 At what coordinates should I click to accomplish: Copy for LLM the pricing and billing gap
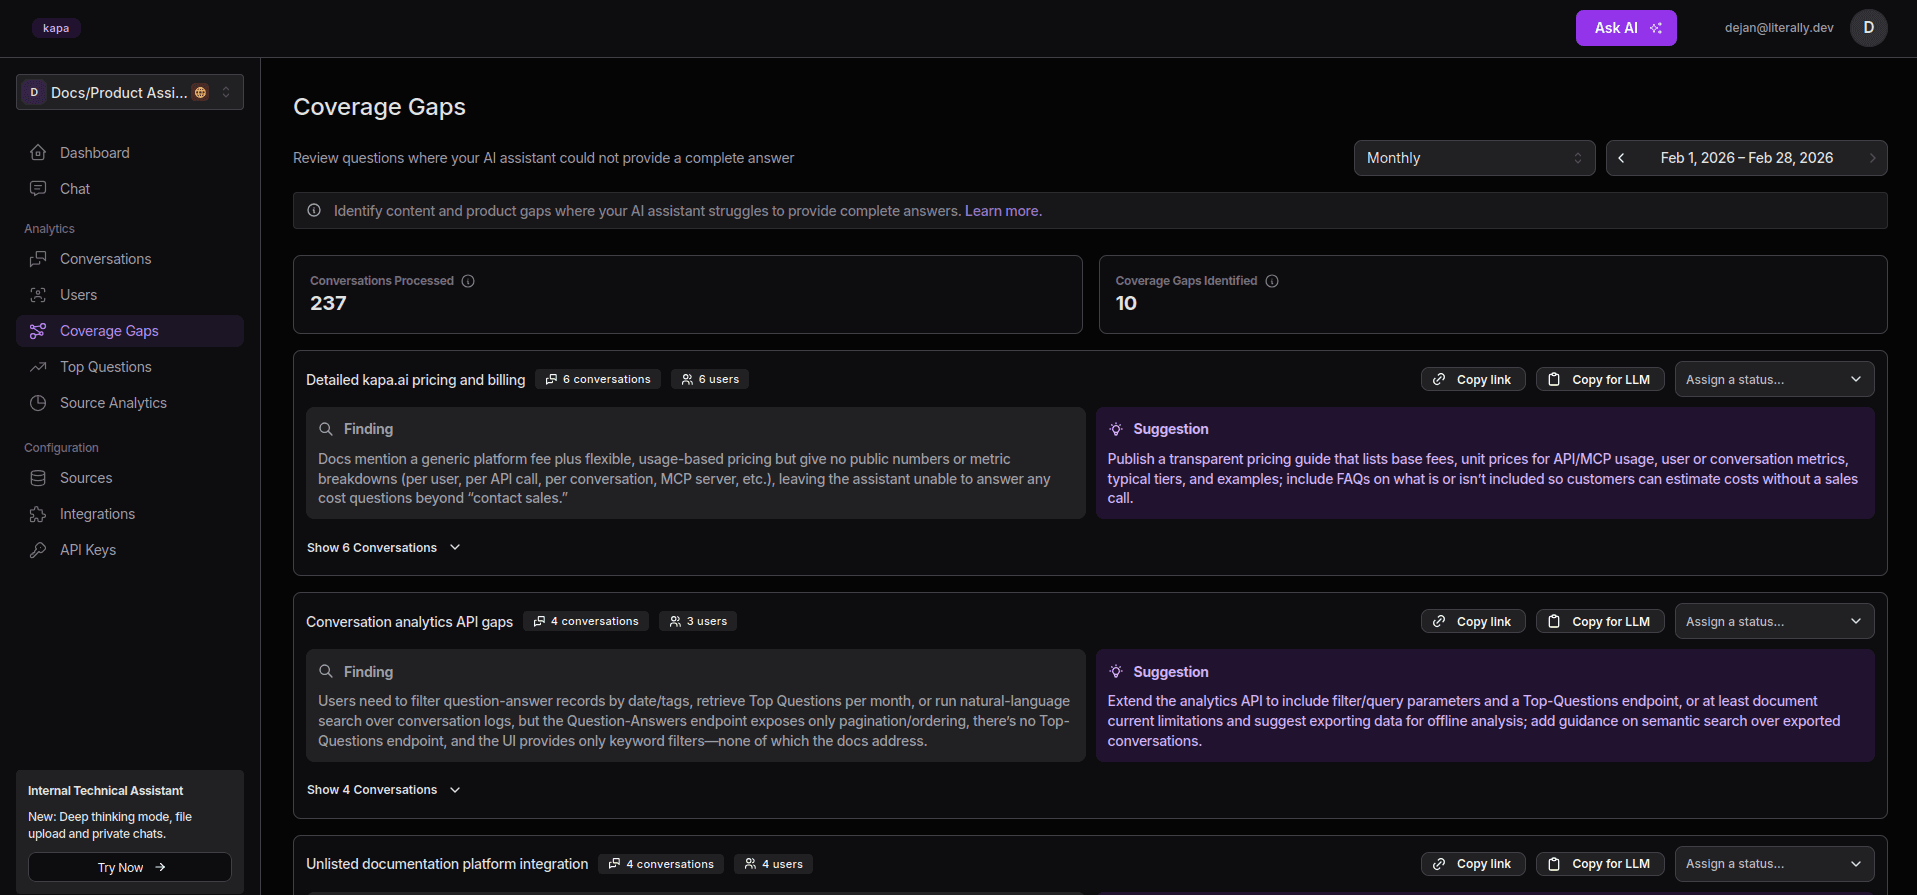click(x=1600, y=379)
